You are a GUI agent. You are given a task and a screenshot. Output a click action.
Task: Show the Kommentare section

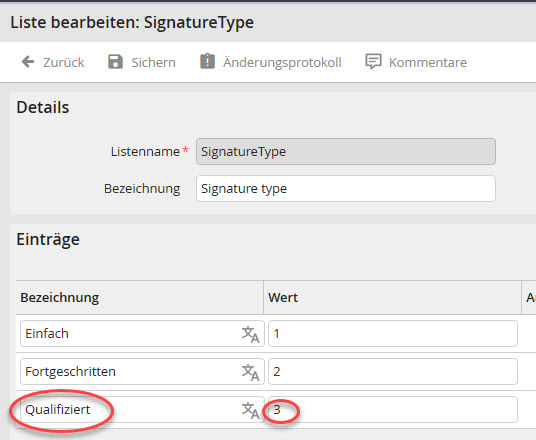(428, 62)
